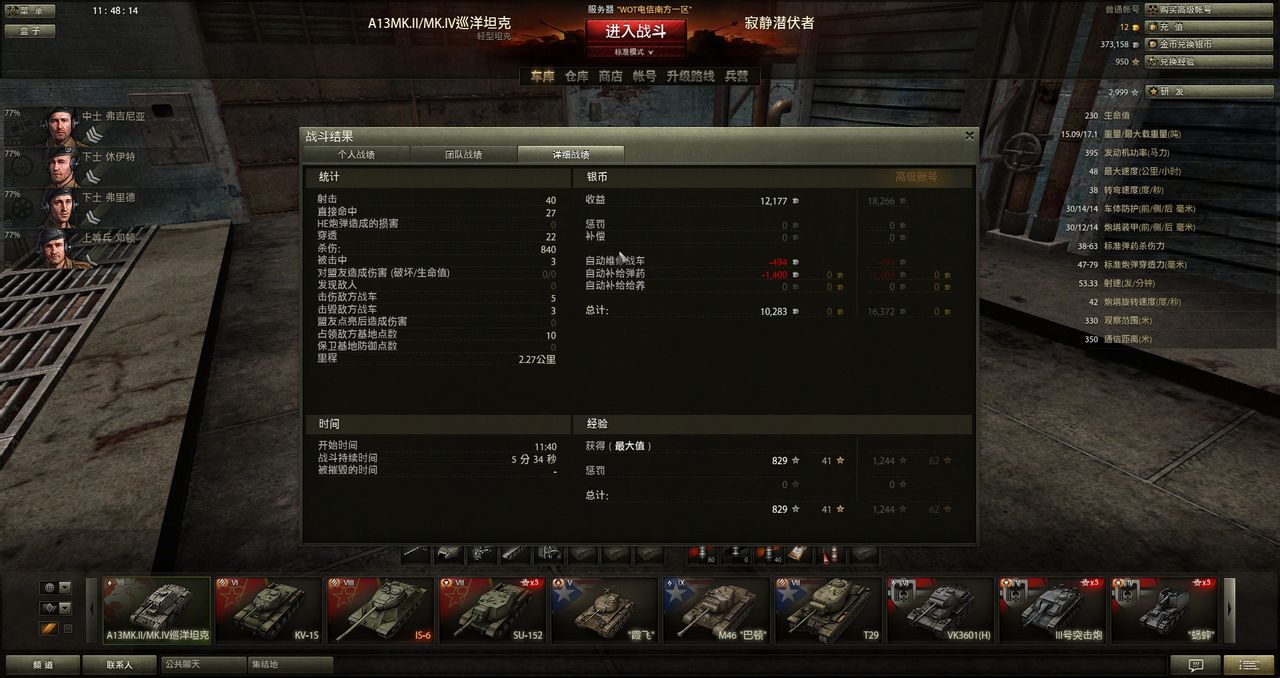The image size is (1280, 678).
Task: Open the 升级路线 tech tree menu
Action: click(690, 76)
